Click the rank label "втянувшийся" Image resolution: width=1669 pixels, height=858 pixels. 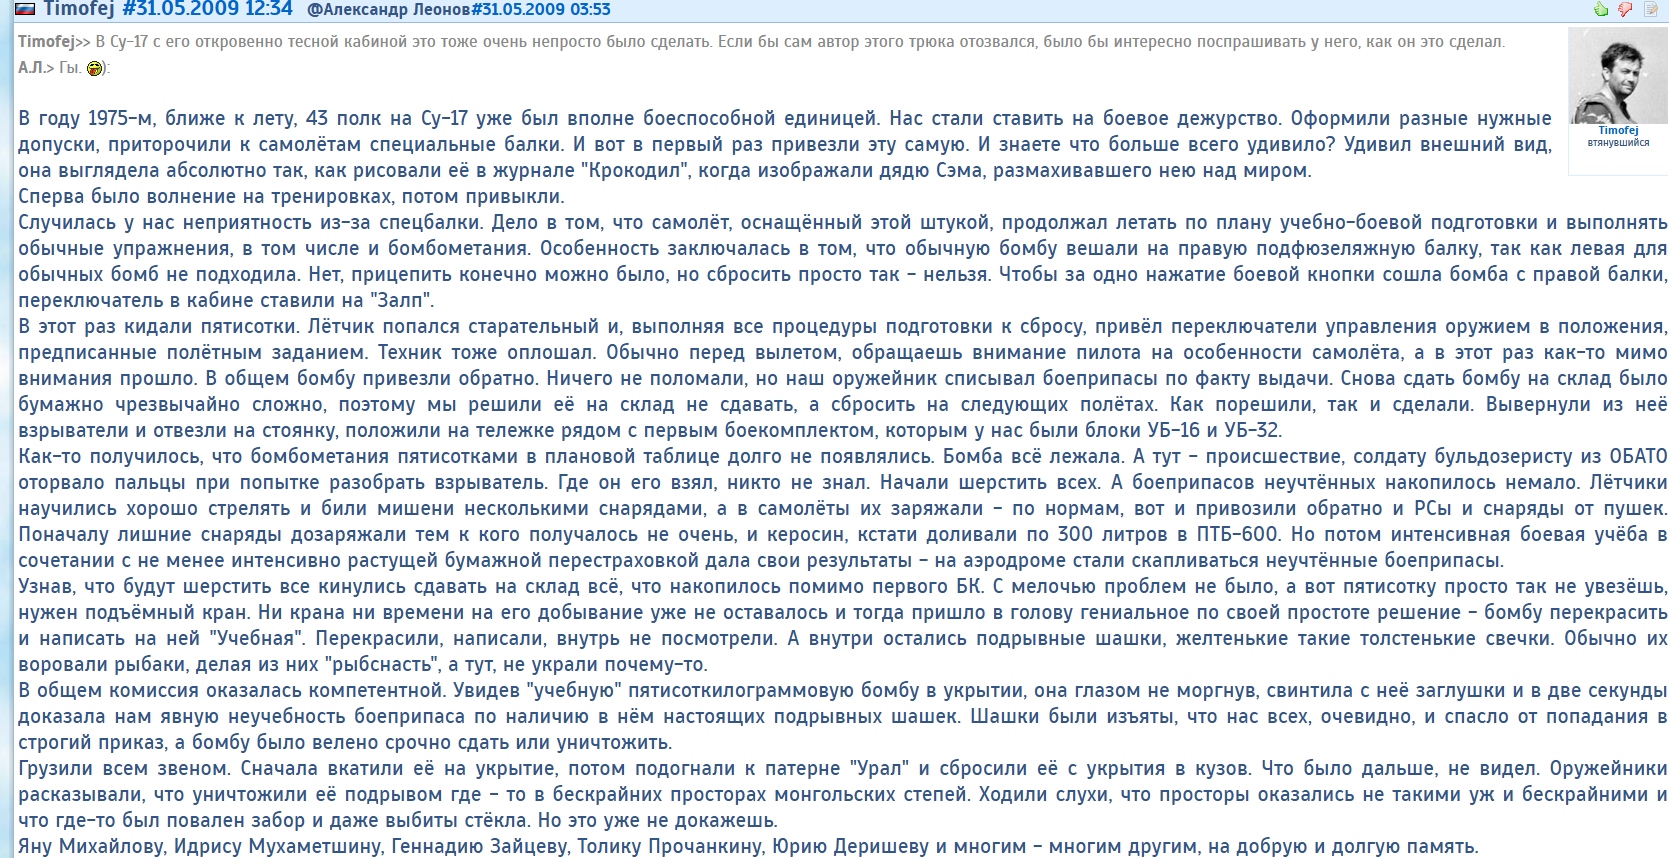click(x=1617, y=143)
